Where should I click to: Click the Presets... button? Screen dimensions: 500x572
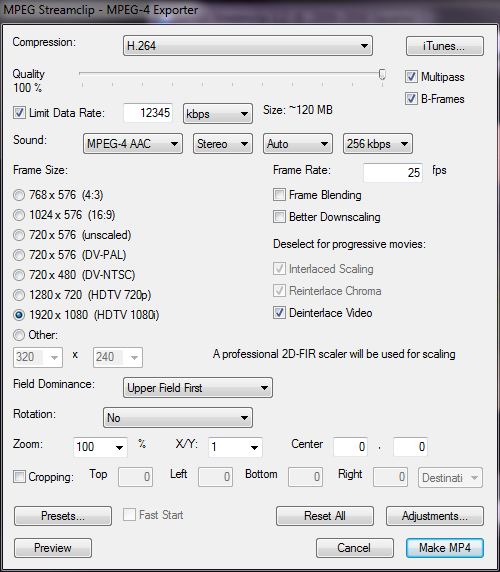tap(63, 516)
